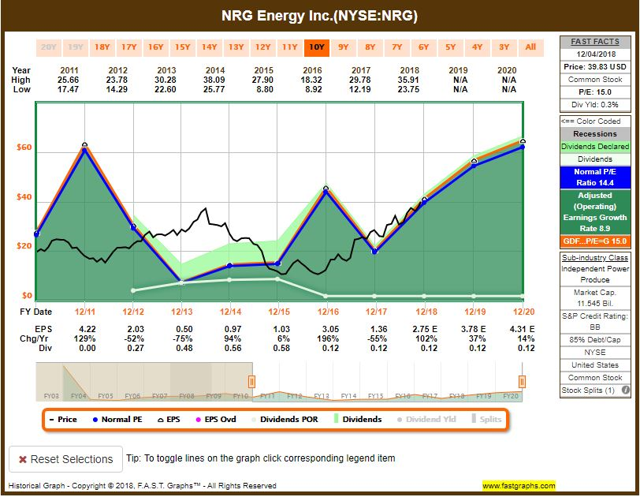This screenshot has height=497, width=640.
Task: Click the left range slider handle
Action: tap(251, 382)
